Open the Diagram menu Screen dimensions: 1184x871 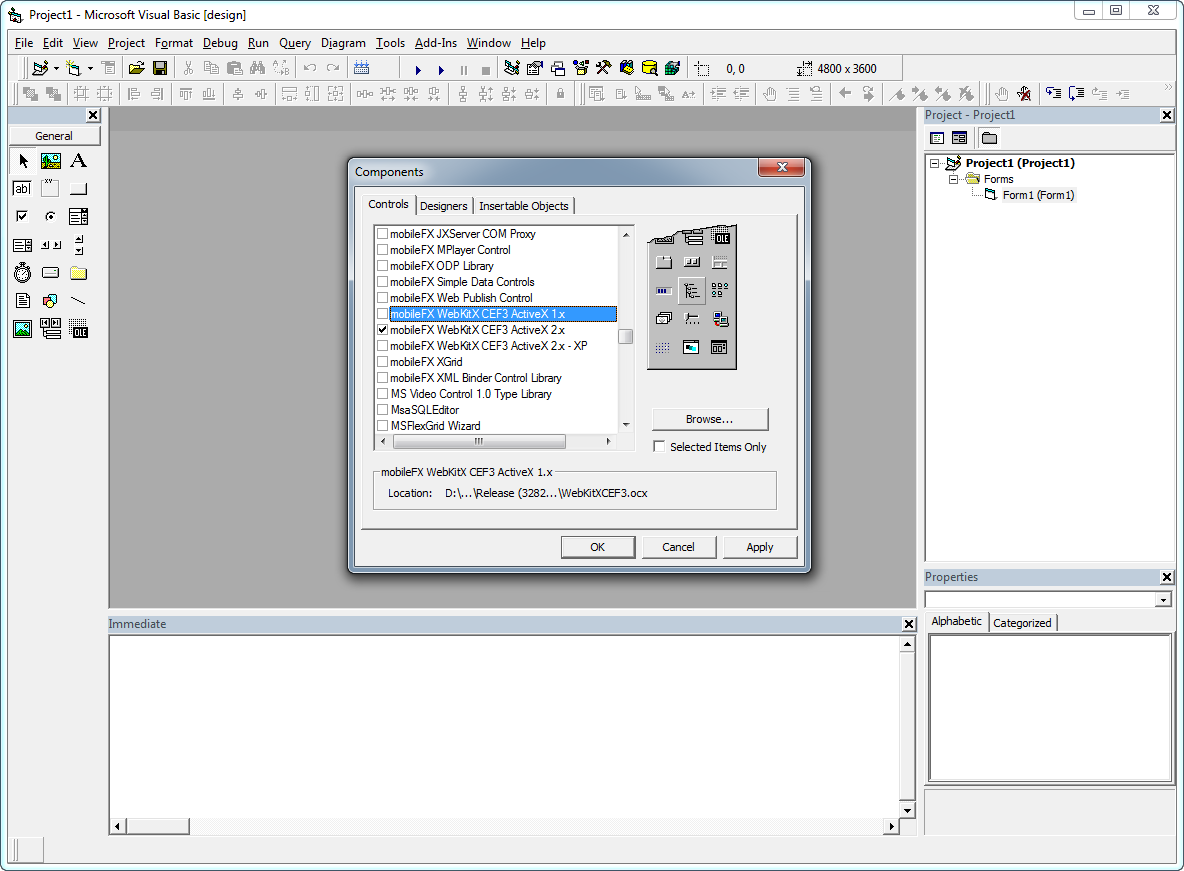pyautogui.click(x=343, y=43)
